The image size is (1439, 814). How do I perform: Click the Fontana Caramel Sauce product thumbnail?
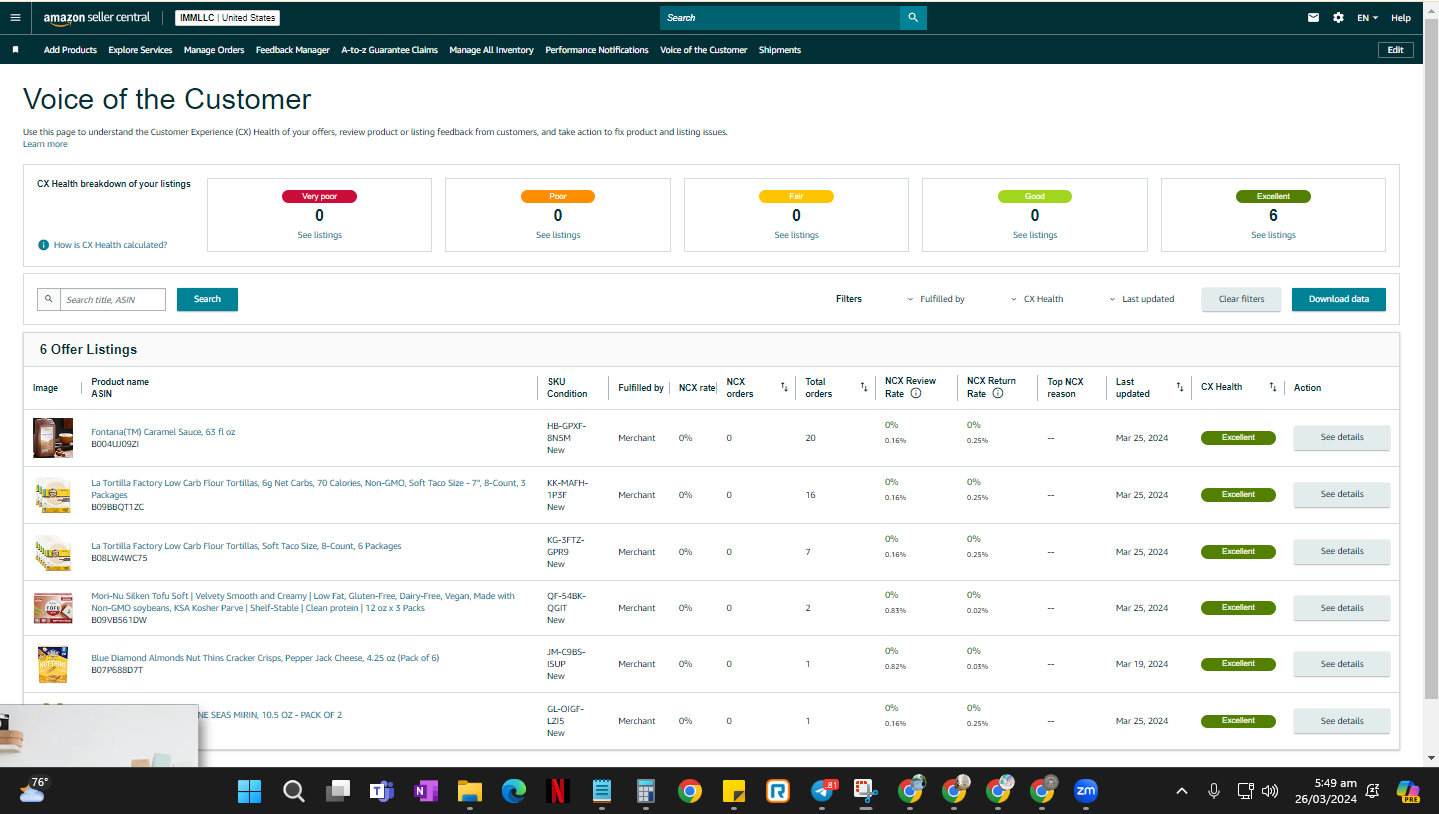[x=53, y=438]
